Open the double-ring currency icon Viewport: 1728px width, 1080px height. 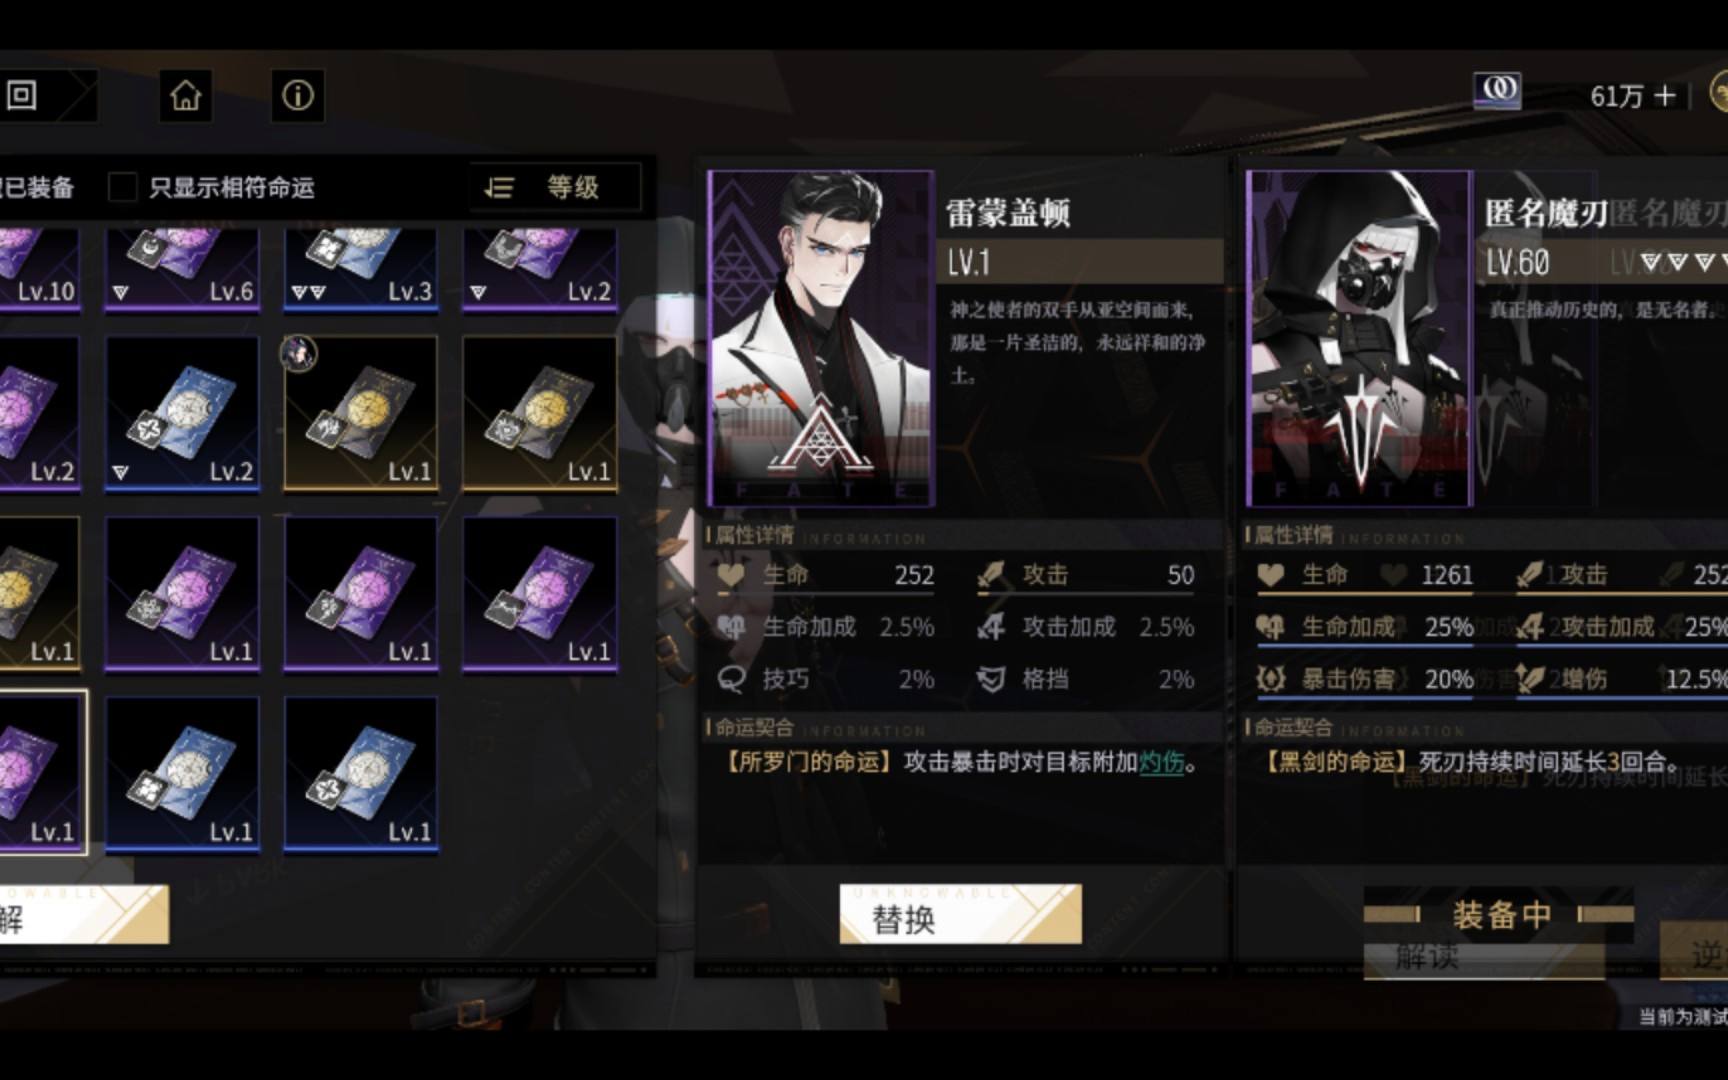(x=1497, y=91)
